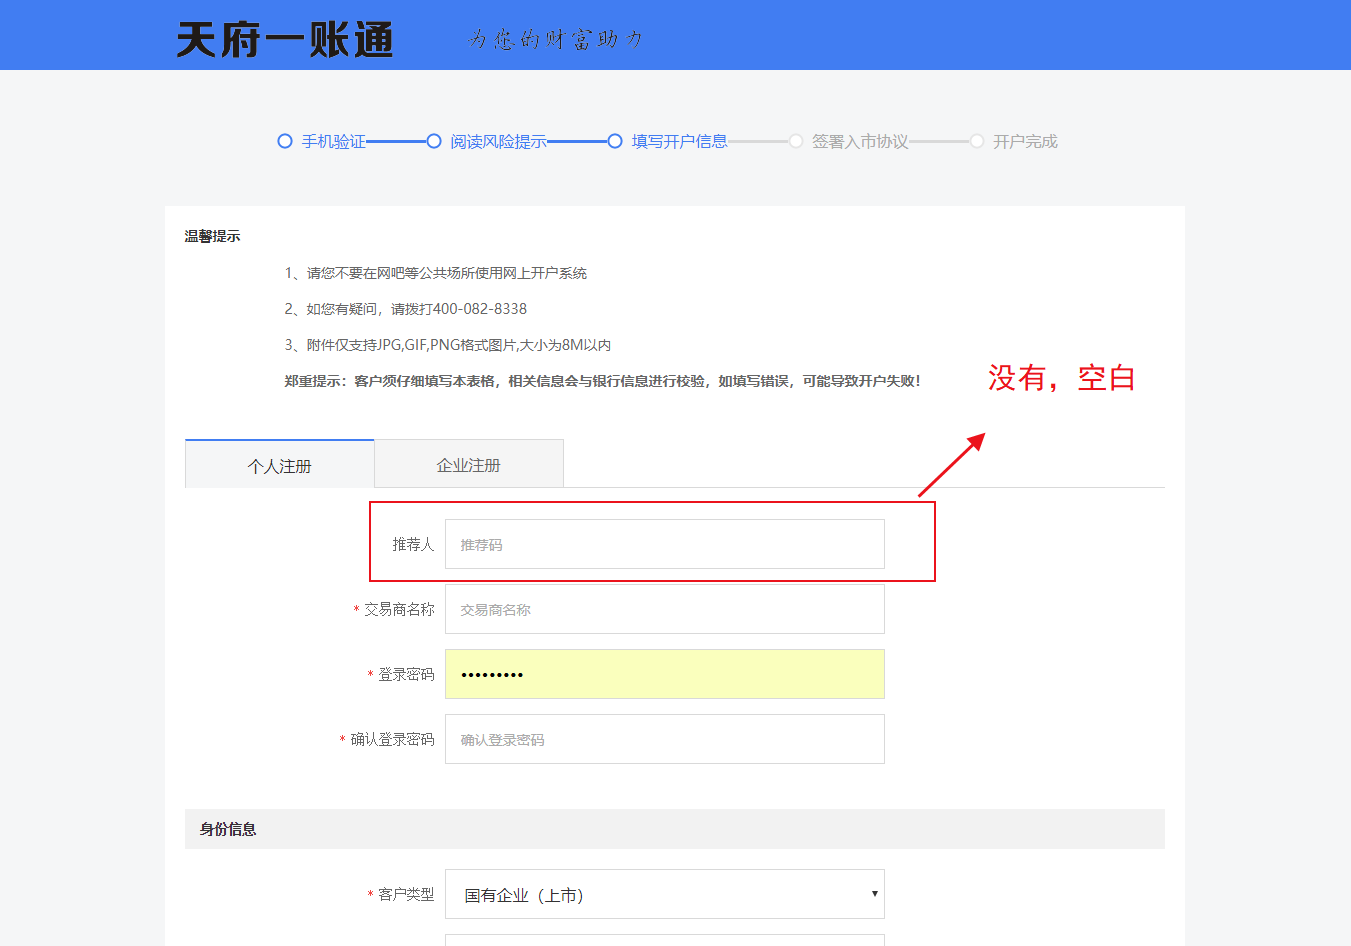Click the 手机验证 step label
The height and width of the screenshot is (946, 1351).
coord(334,142)
